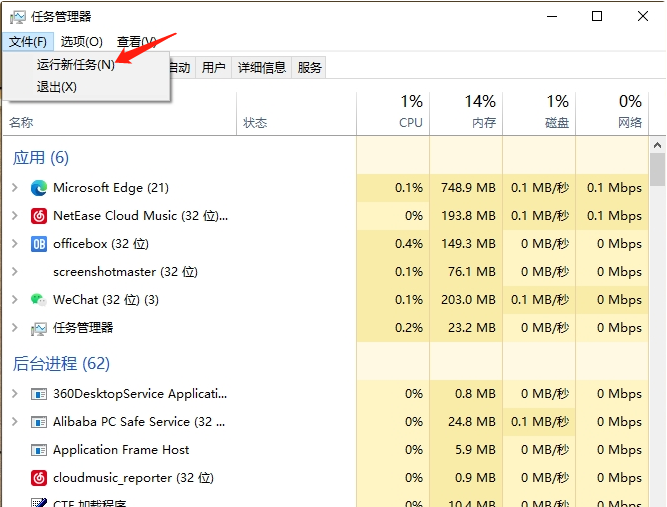Click the scrollbar up arrow
Viewport: 667px width, 507px height.
click(658, 145)
